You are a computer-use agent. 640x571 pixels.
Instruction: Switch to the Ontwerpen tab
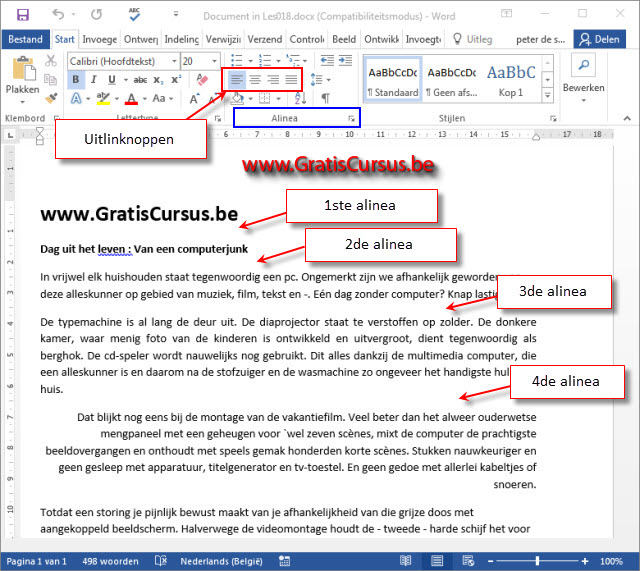tap(141, 40)
